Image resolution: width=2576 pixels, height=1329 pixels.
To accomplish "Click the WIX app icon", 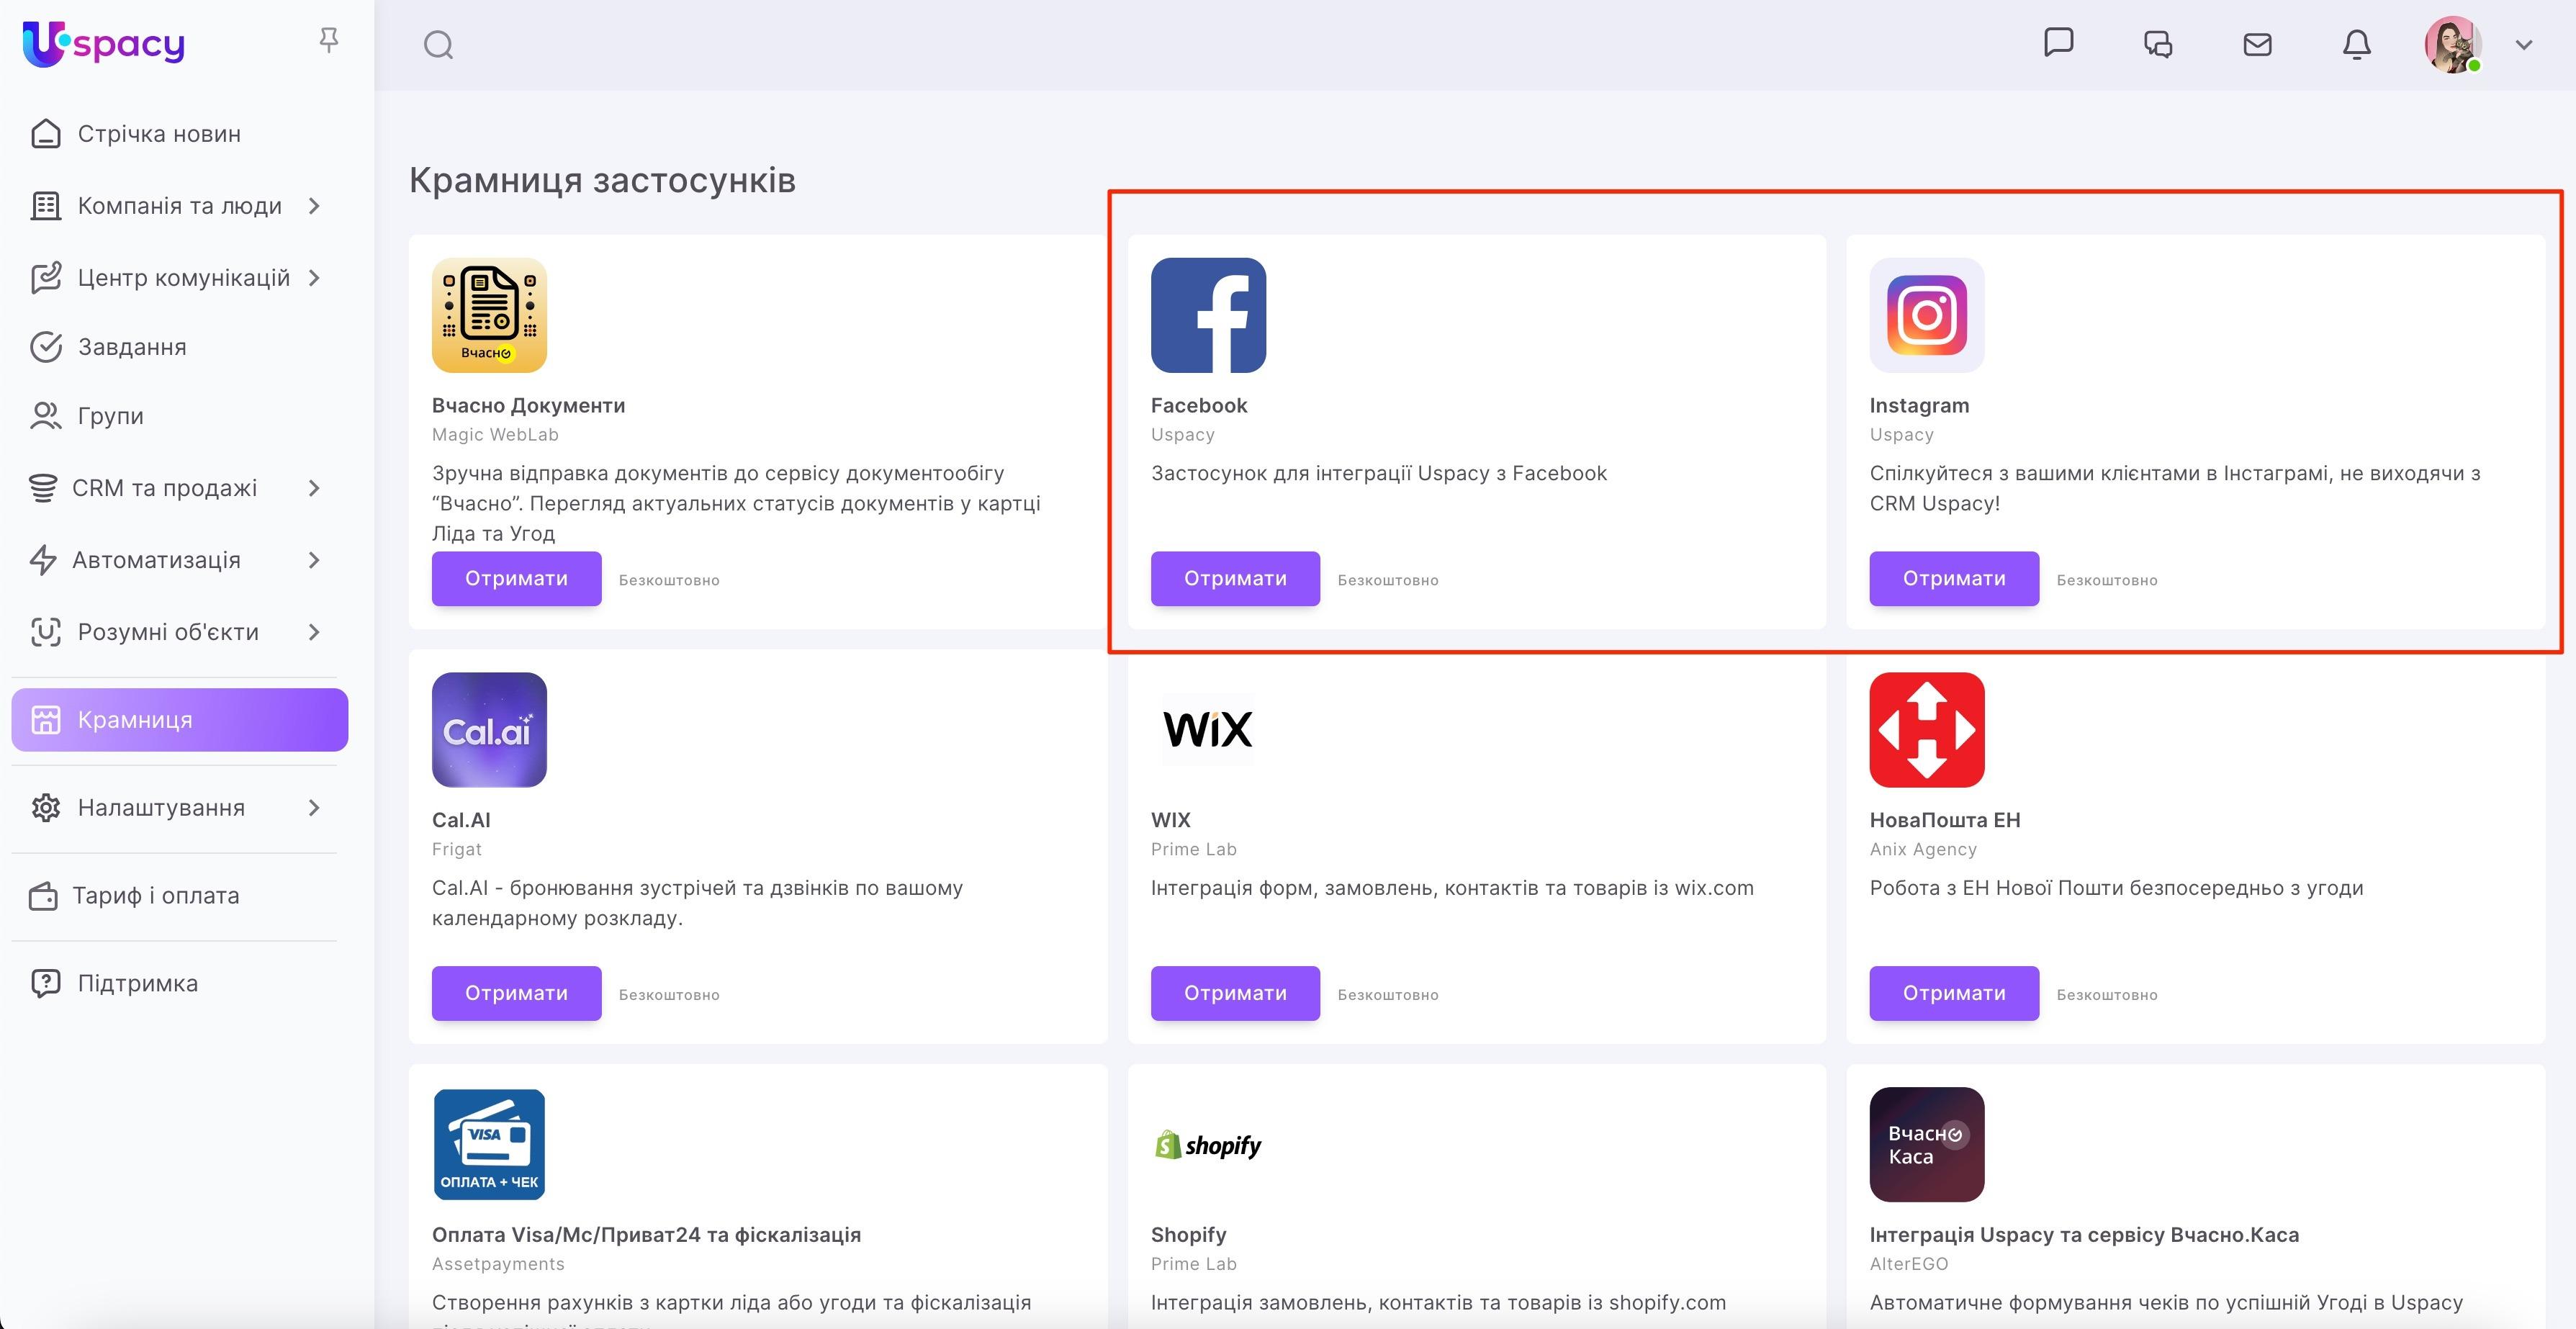I will point(1207,729).
